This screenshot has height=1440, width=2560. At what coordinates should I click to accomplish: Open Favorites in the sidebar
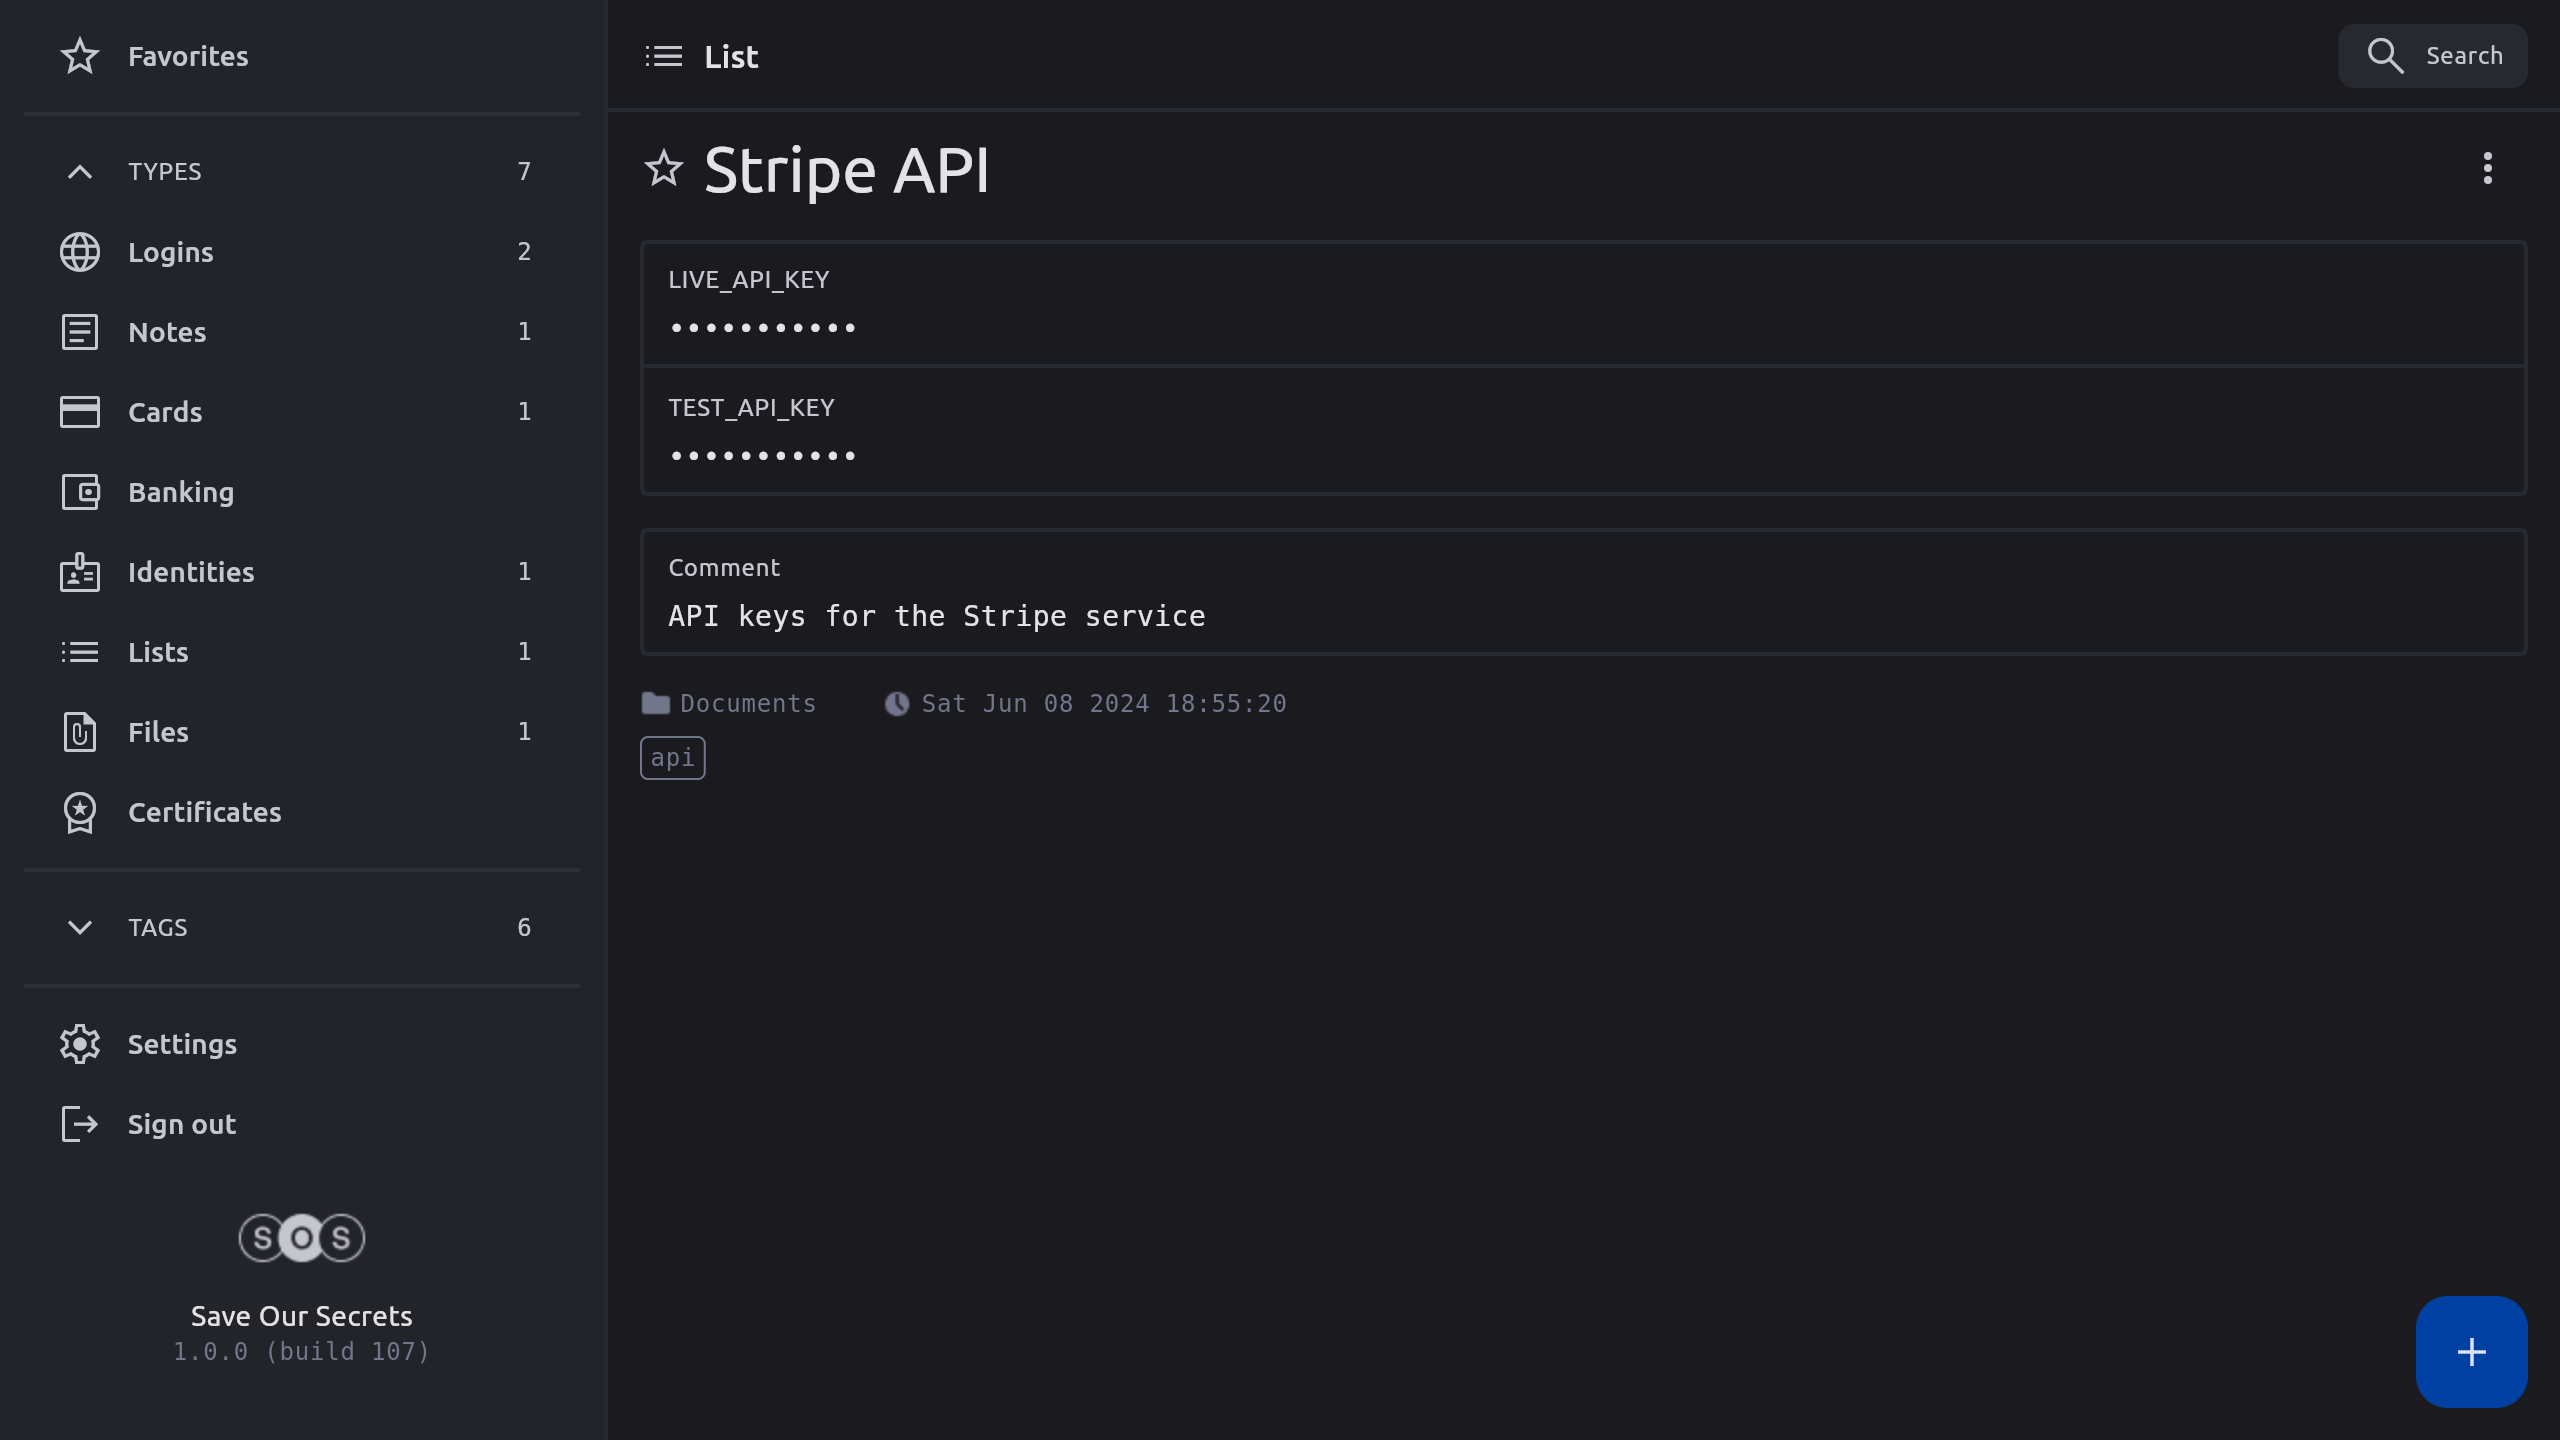click(188, 56)
